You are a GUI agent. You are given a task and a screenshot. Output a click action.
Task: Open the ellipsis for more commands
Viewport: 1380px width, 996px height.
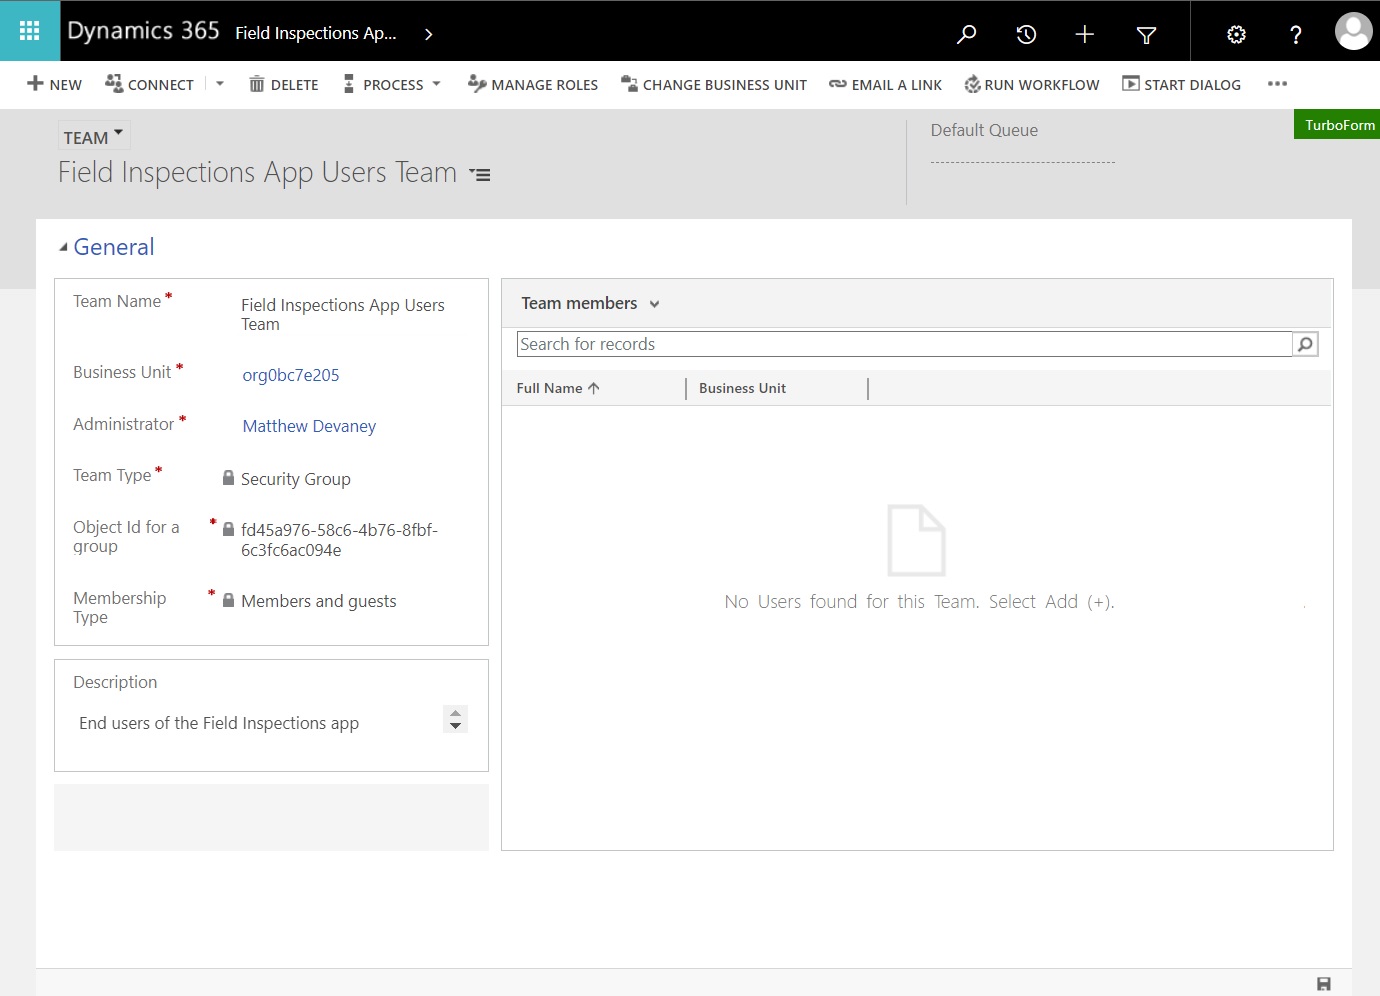pyautogui.click(x=1277, y=84)
